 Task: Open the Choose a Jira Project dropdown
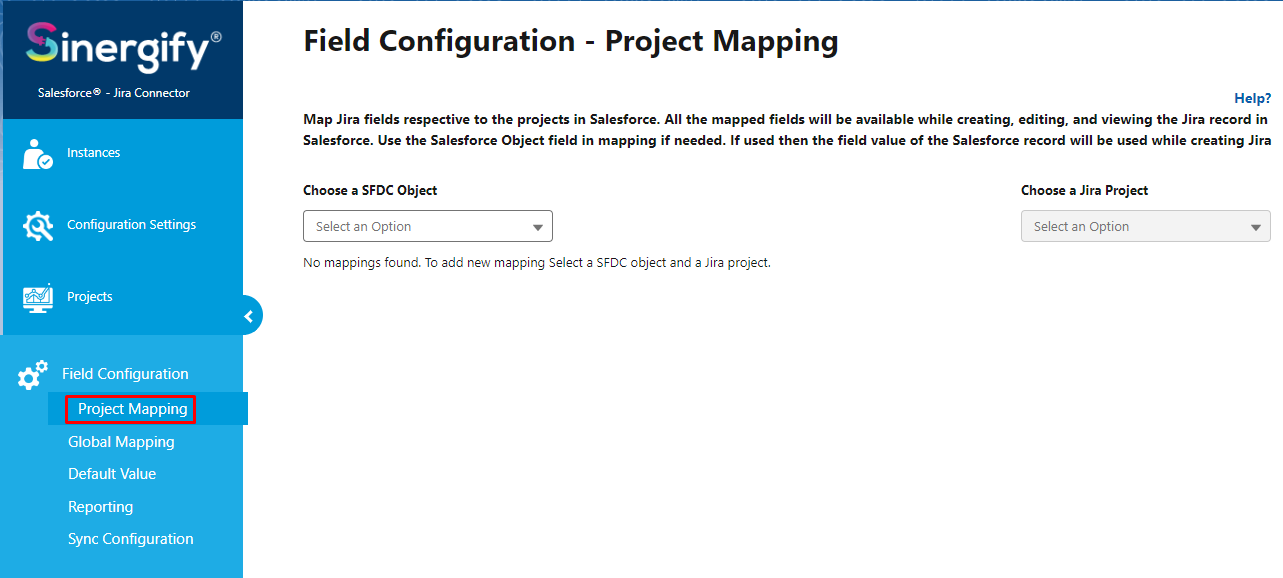pyautogui.click(x=1145, y=227)
